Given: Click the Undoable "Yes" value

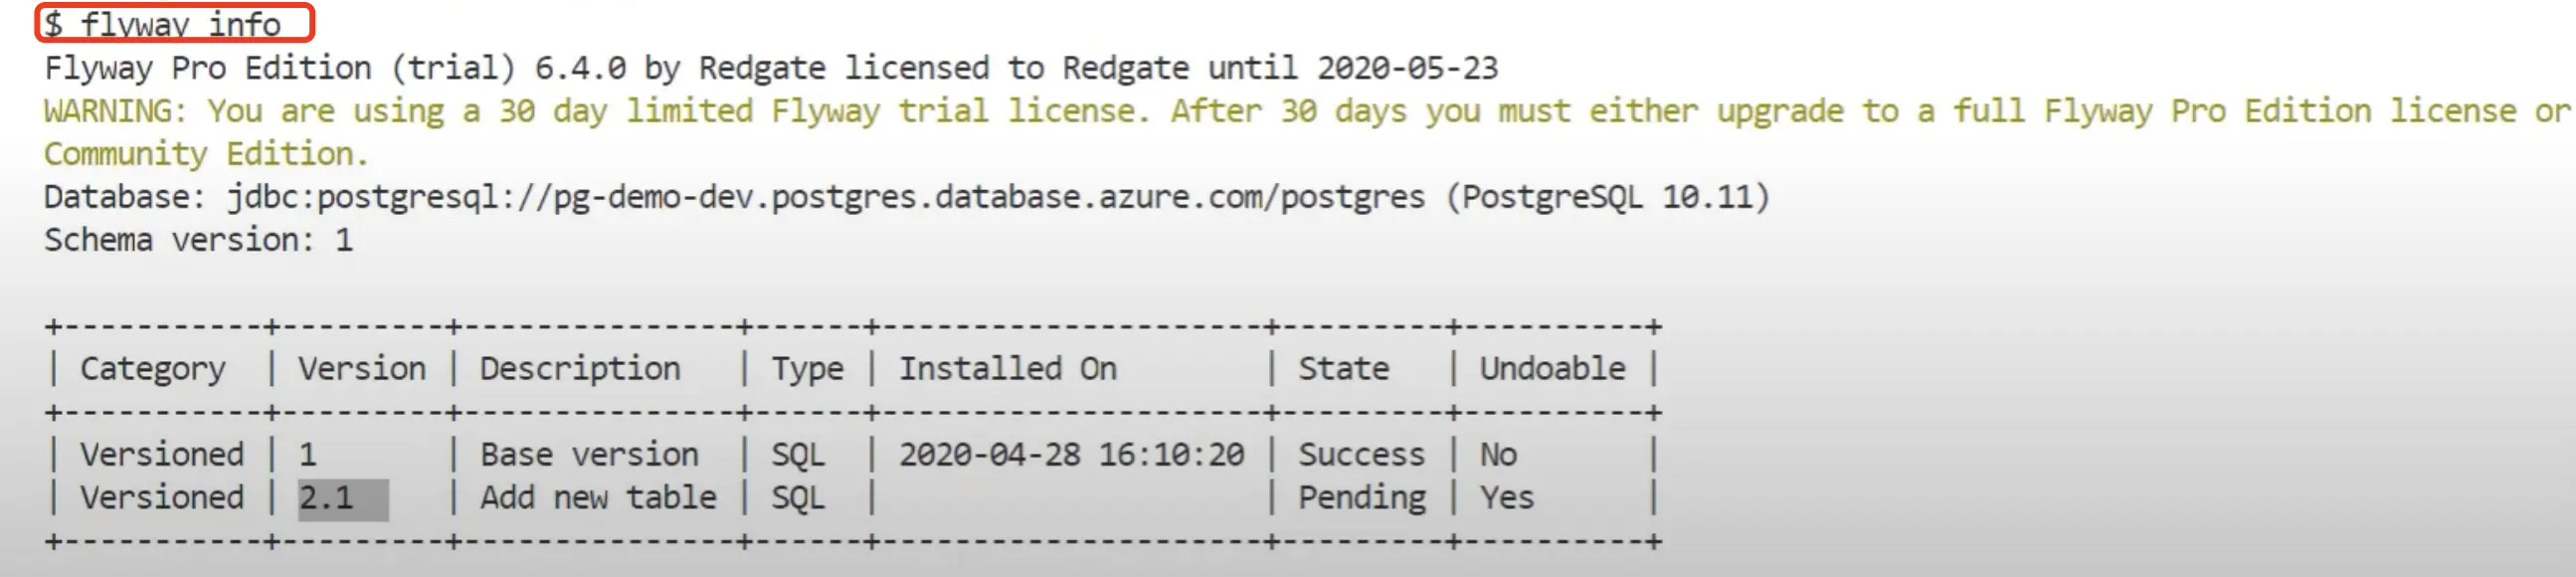Looking at the screenshot, I should 1506,498.
